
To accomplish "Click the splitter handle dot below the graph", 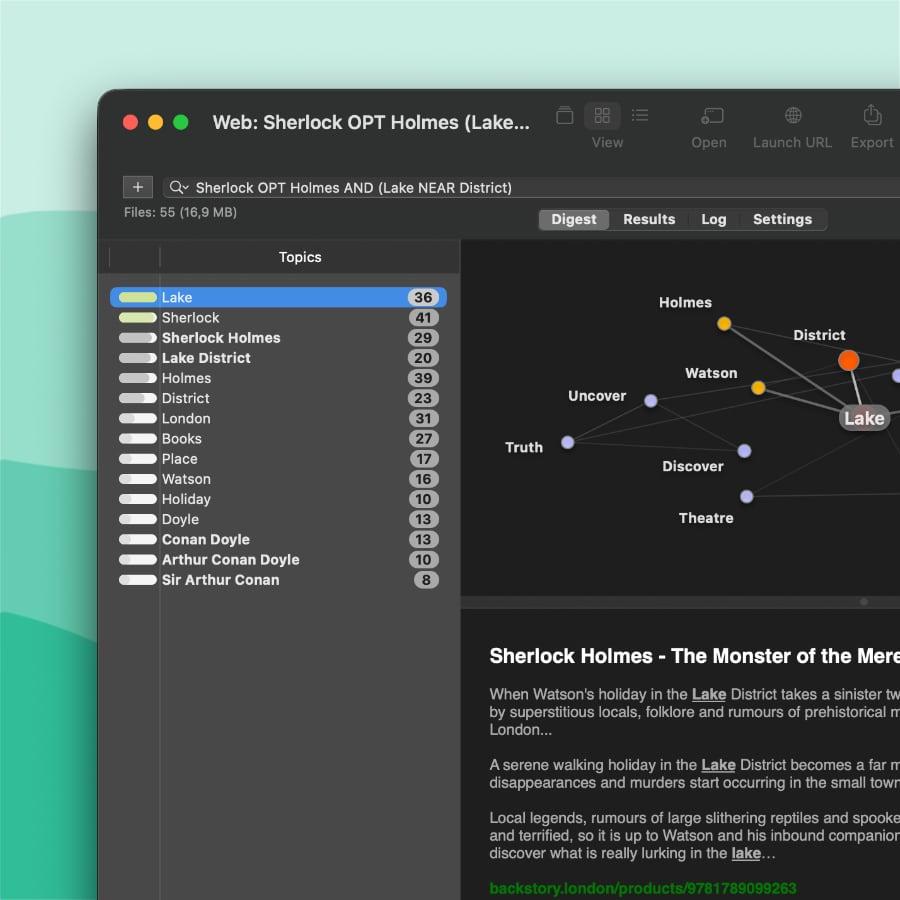I will click(x=863, y=602).
